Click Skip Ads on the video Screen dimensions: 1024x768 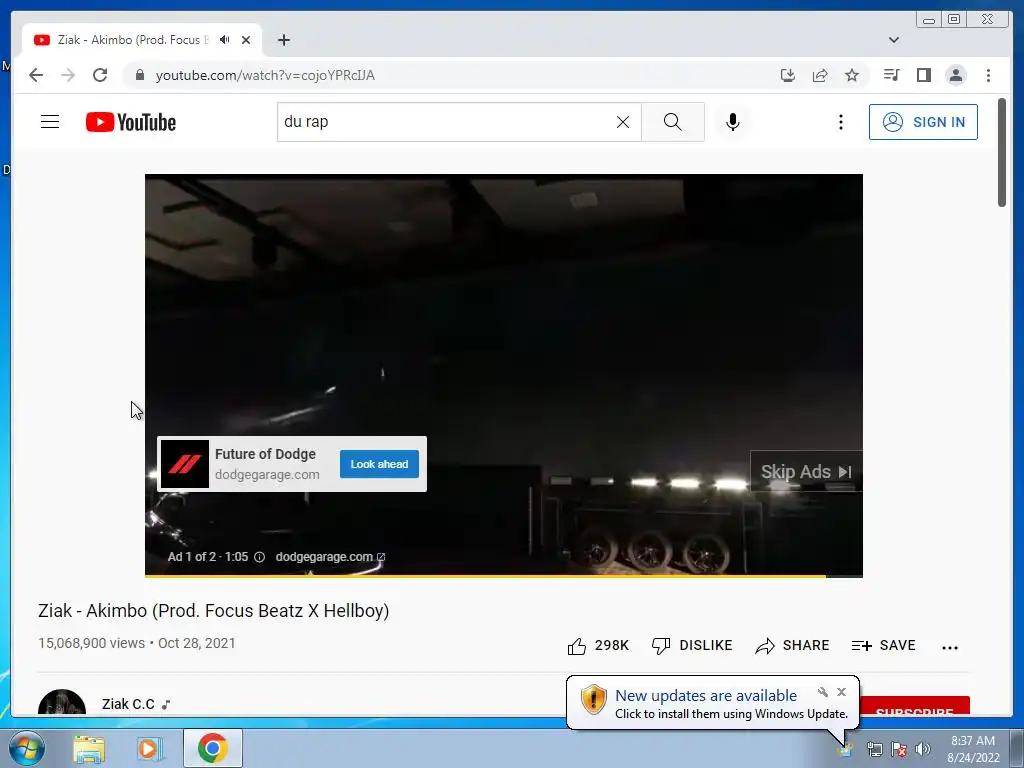coord(806,472)
